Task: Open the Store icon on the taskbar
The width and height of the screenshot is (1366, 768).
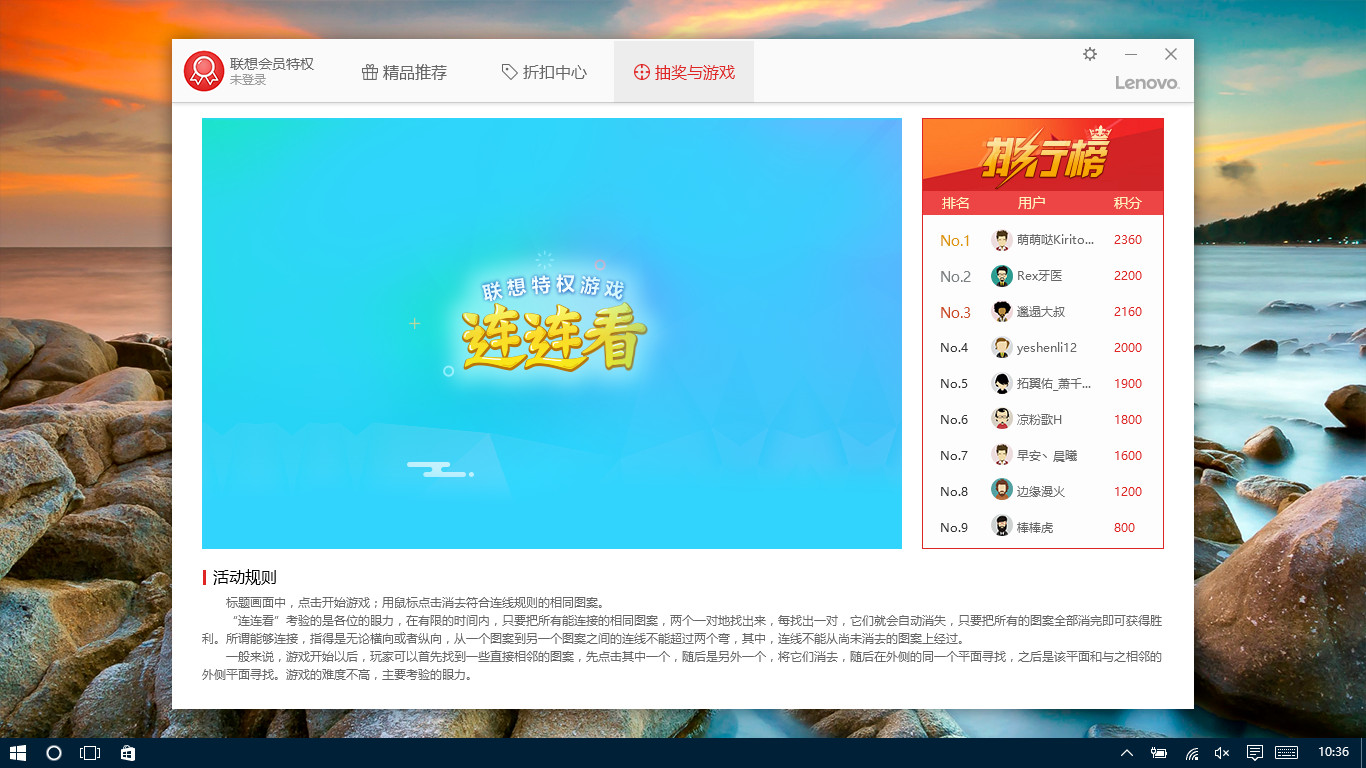Action: (128, 753)
